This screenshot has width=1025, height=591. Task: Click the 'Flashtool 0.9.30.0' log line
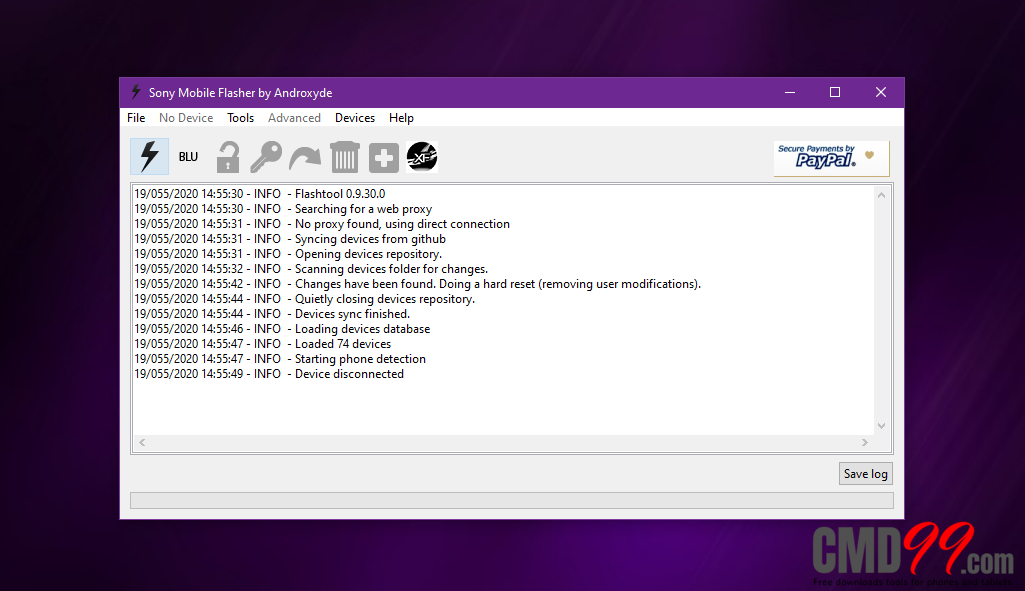[x=260, y=194]
